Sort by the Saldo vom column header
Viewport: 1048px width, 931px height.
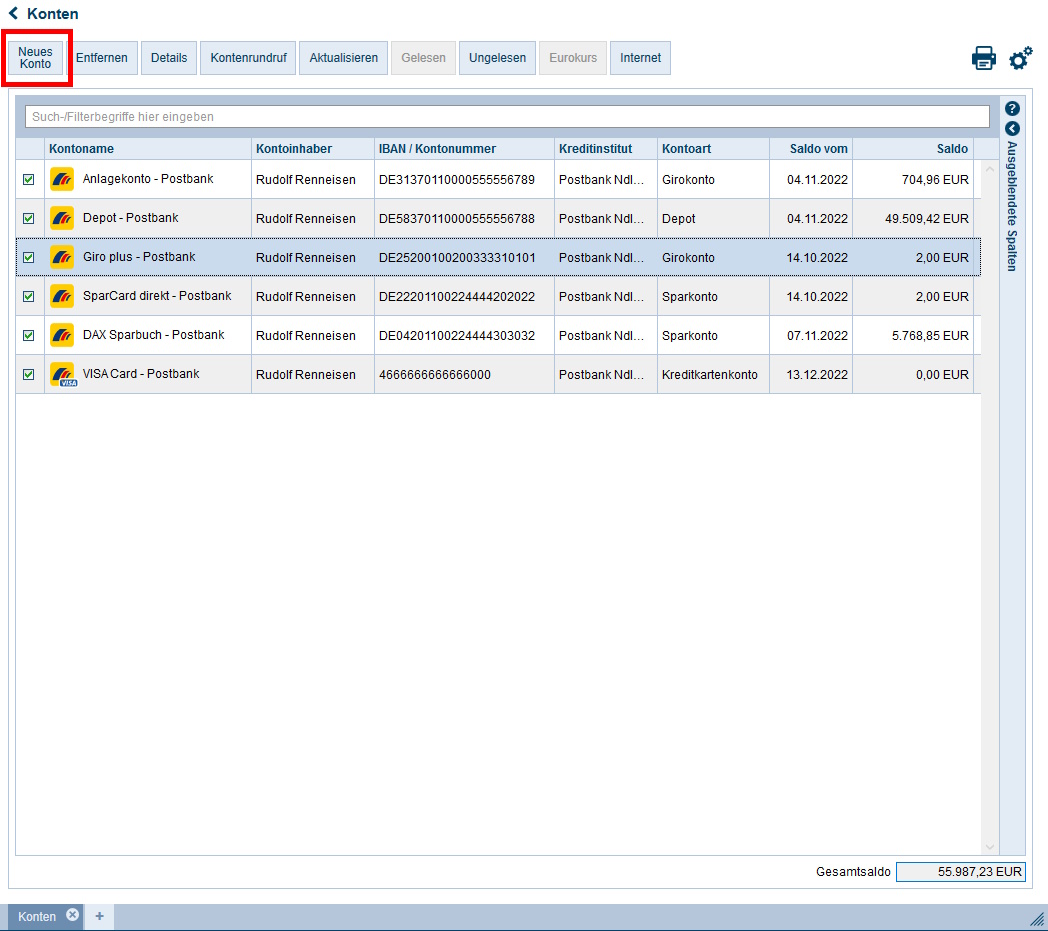[811, 148]
